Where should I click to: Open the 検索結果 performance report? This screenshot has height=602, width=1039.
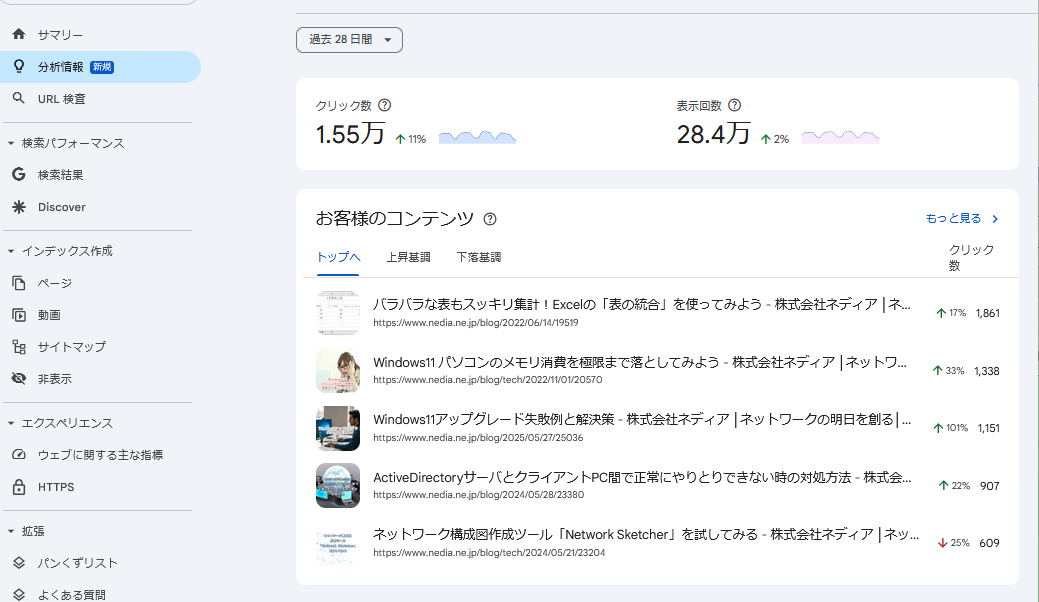62,173
